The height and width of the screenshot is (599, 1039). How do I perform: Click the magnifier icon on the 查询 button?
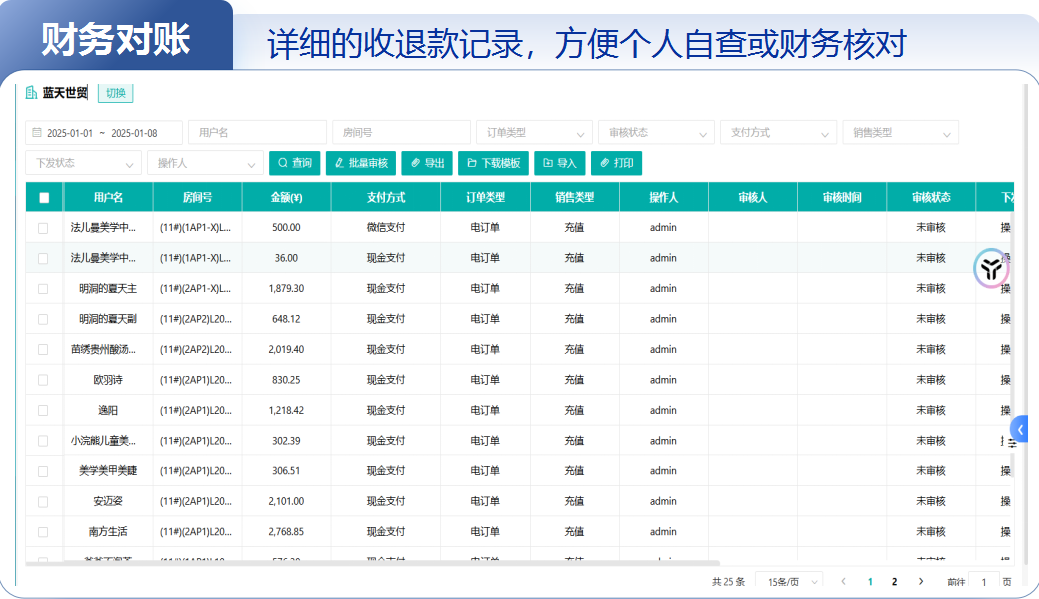click(282, 163)
